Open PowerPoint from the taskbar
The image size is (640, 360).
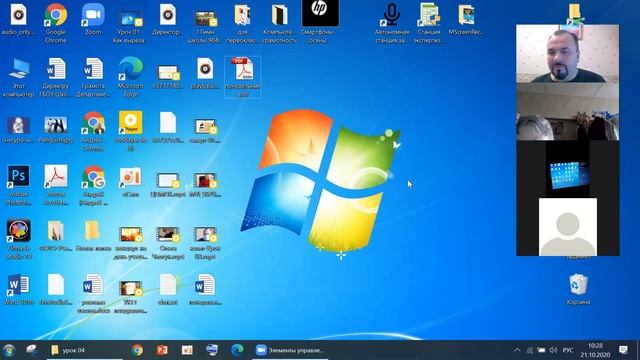[x=162, y=350]
